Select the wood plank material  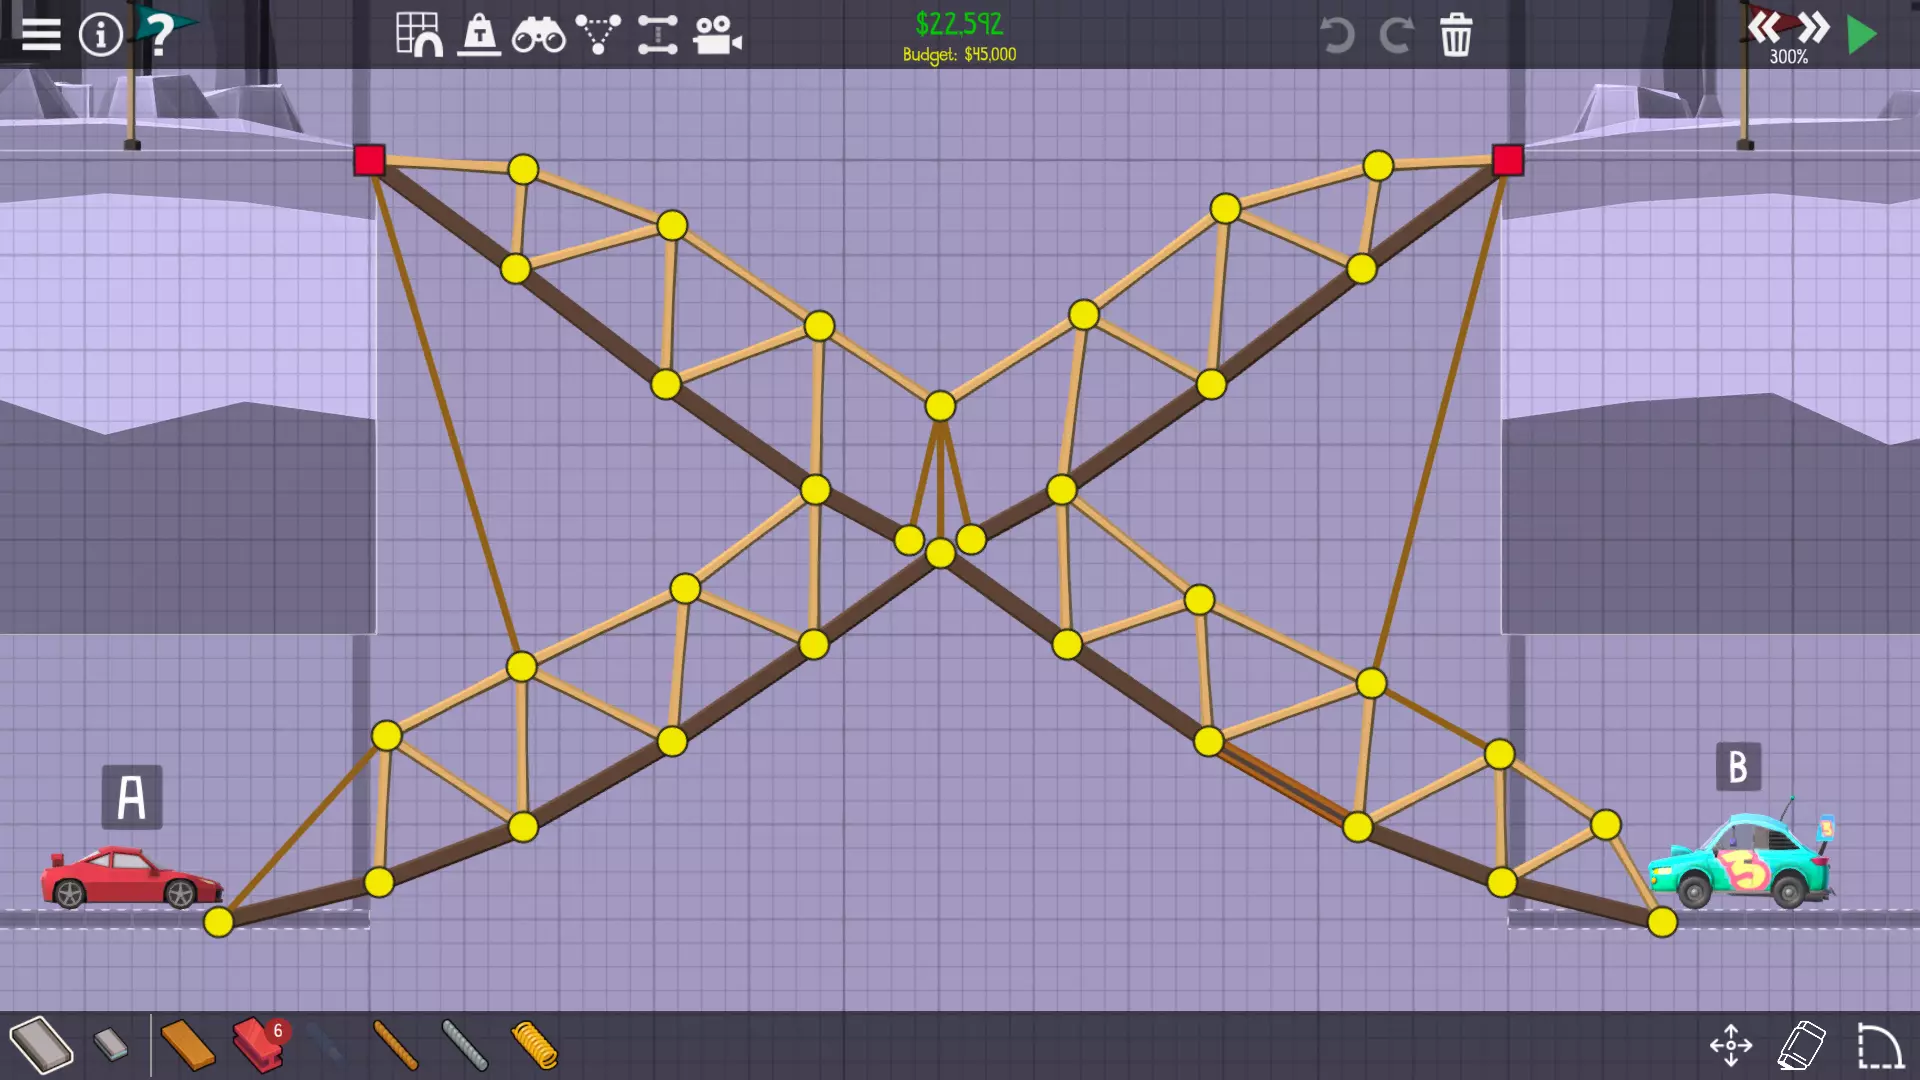coord(187,1045)
